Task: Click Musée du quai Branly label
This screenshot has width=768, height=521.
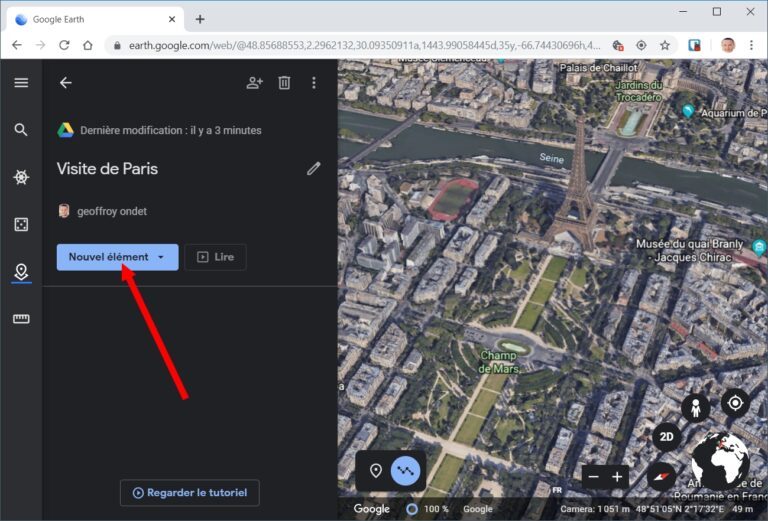Action: coord(690,250)
